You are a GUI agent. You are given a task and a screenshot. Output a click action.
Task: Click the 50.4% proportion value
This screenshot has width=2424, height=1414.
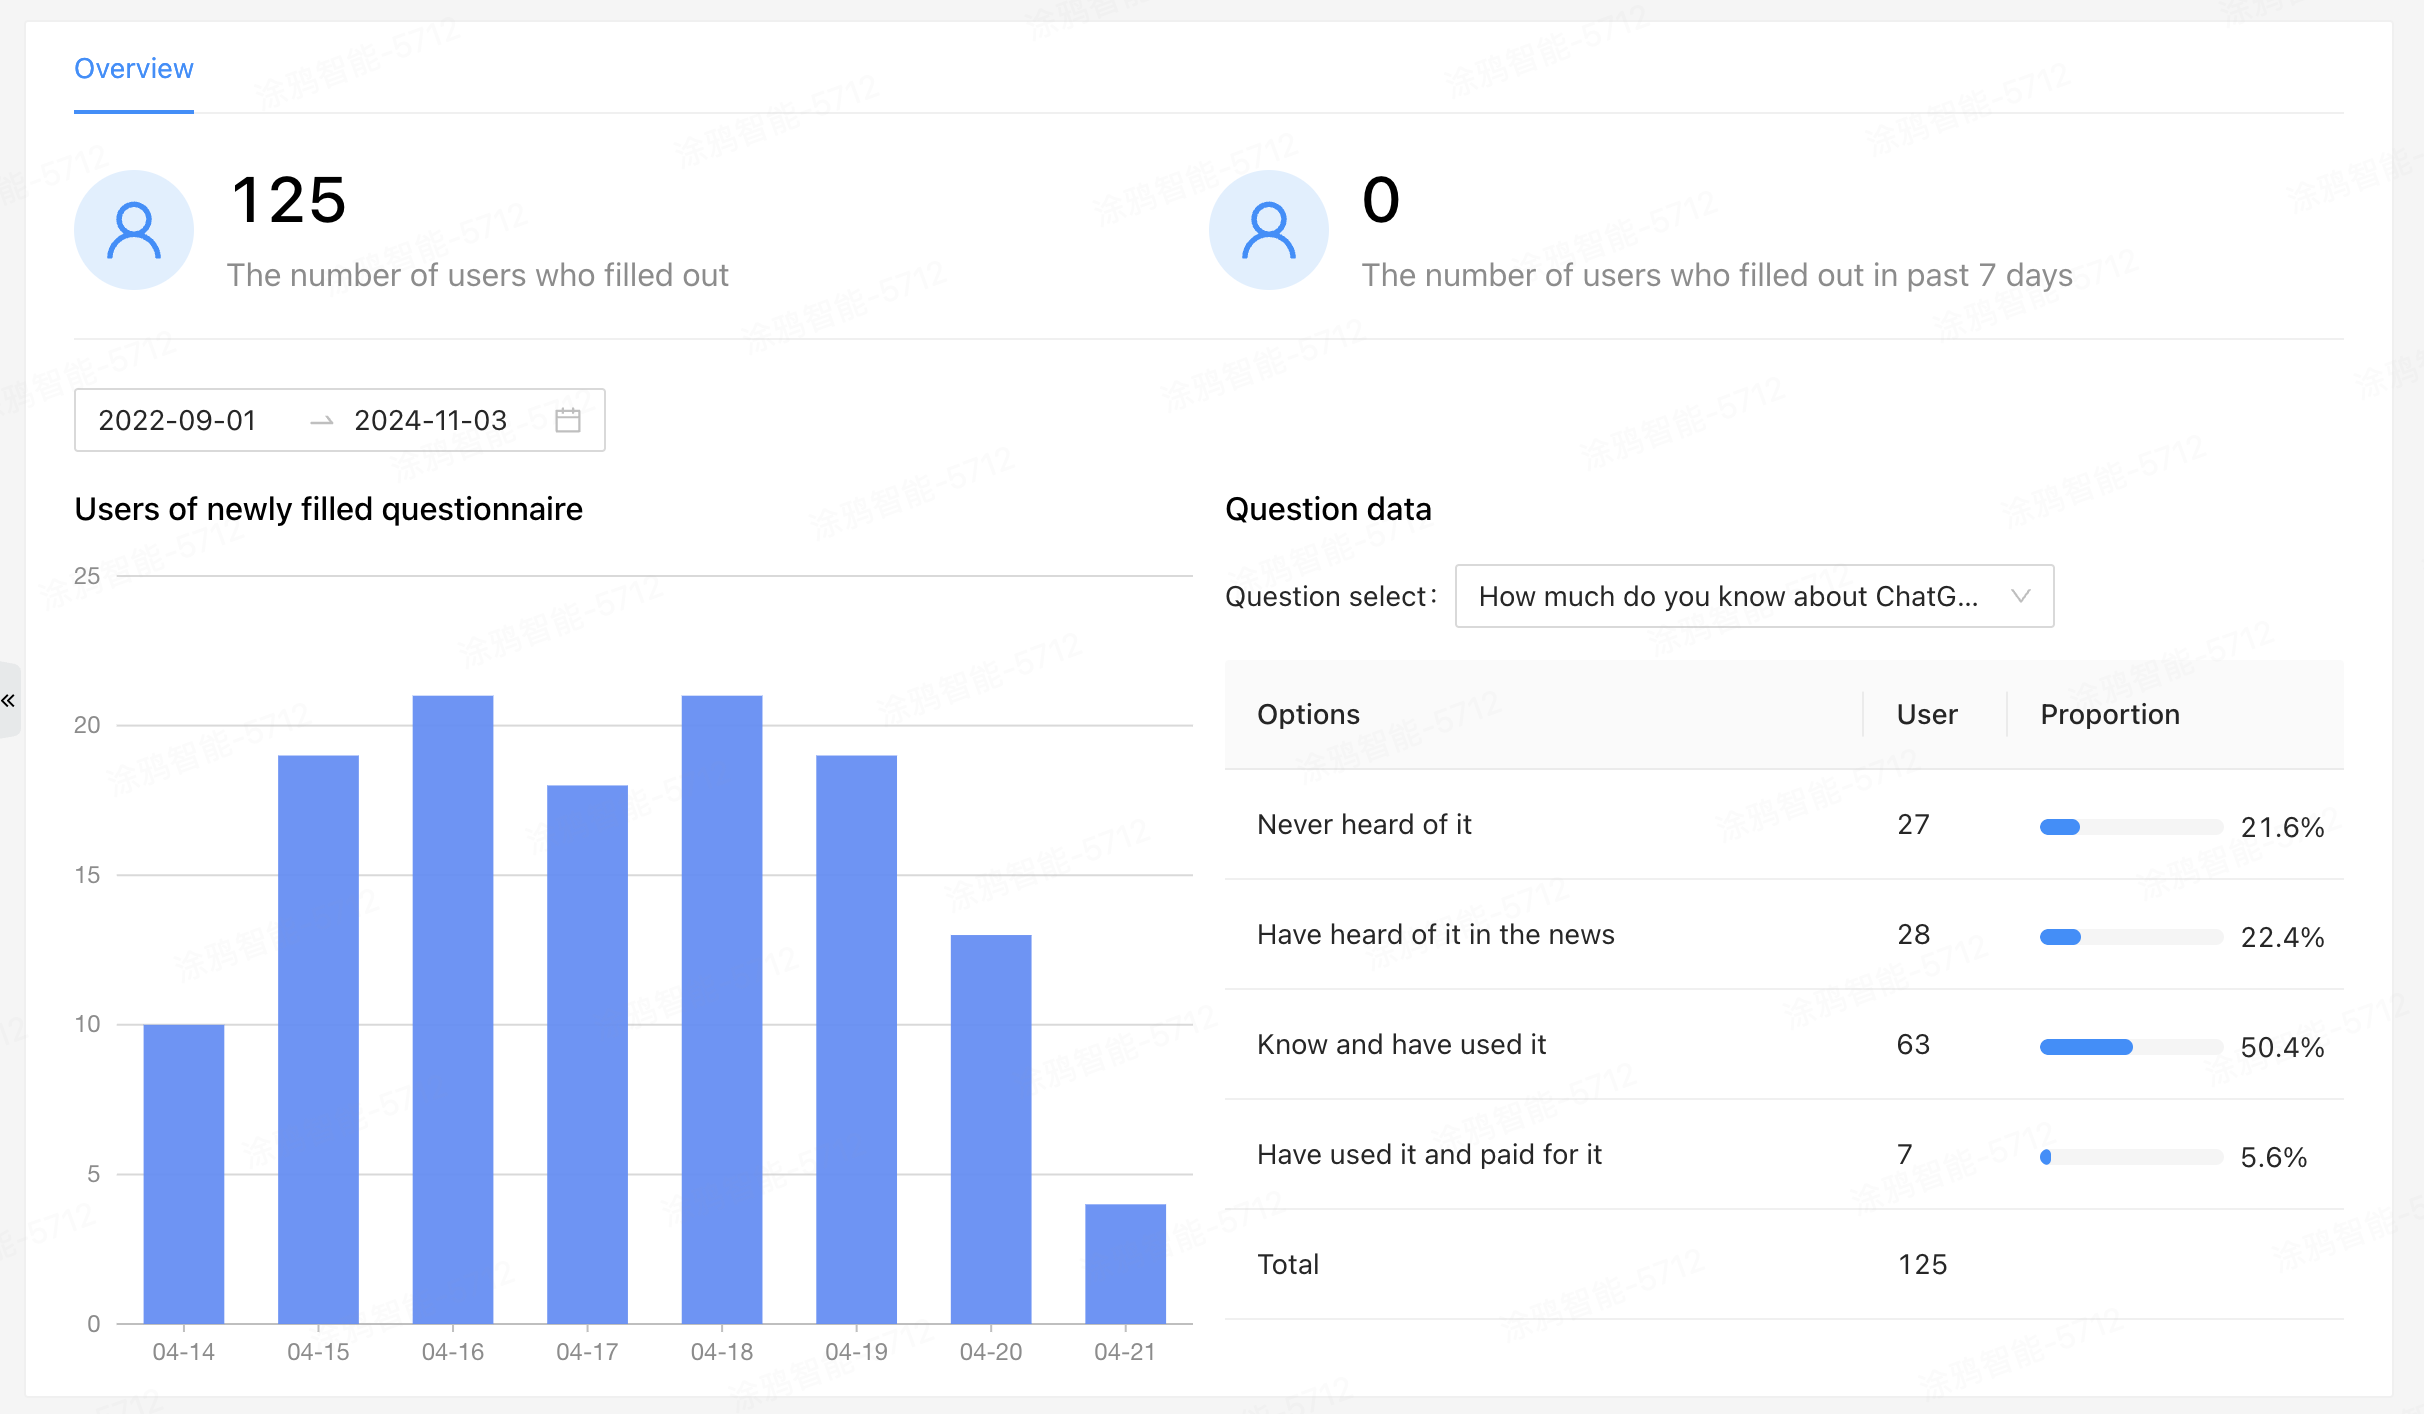point(2282,1047)
